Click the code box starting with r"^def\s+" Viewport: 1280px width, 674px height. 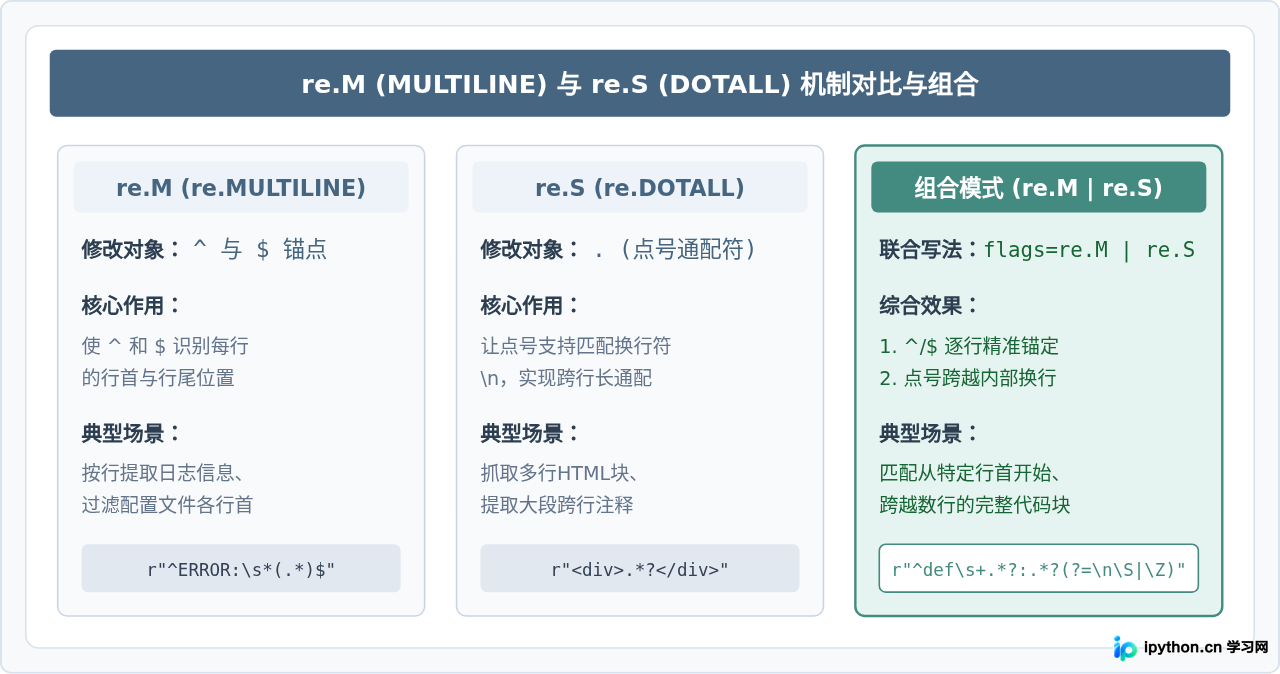point(1039,568)
